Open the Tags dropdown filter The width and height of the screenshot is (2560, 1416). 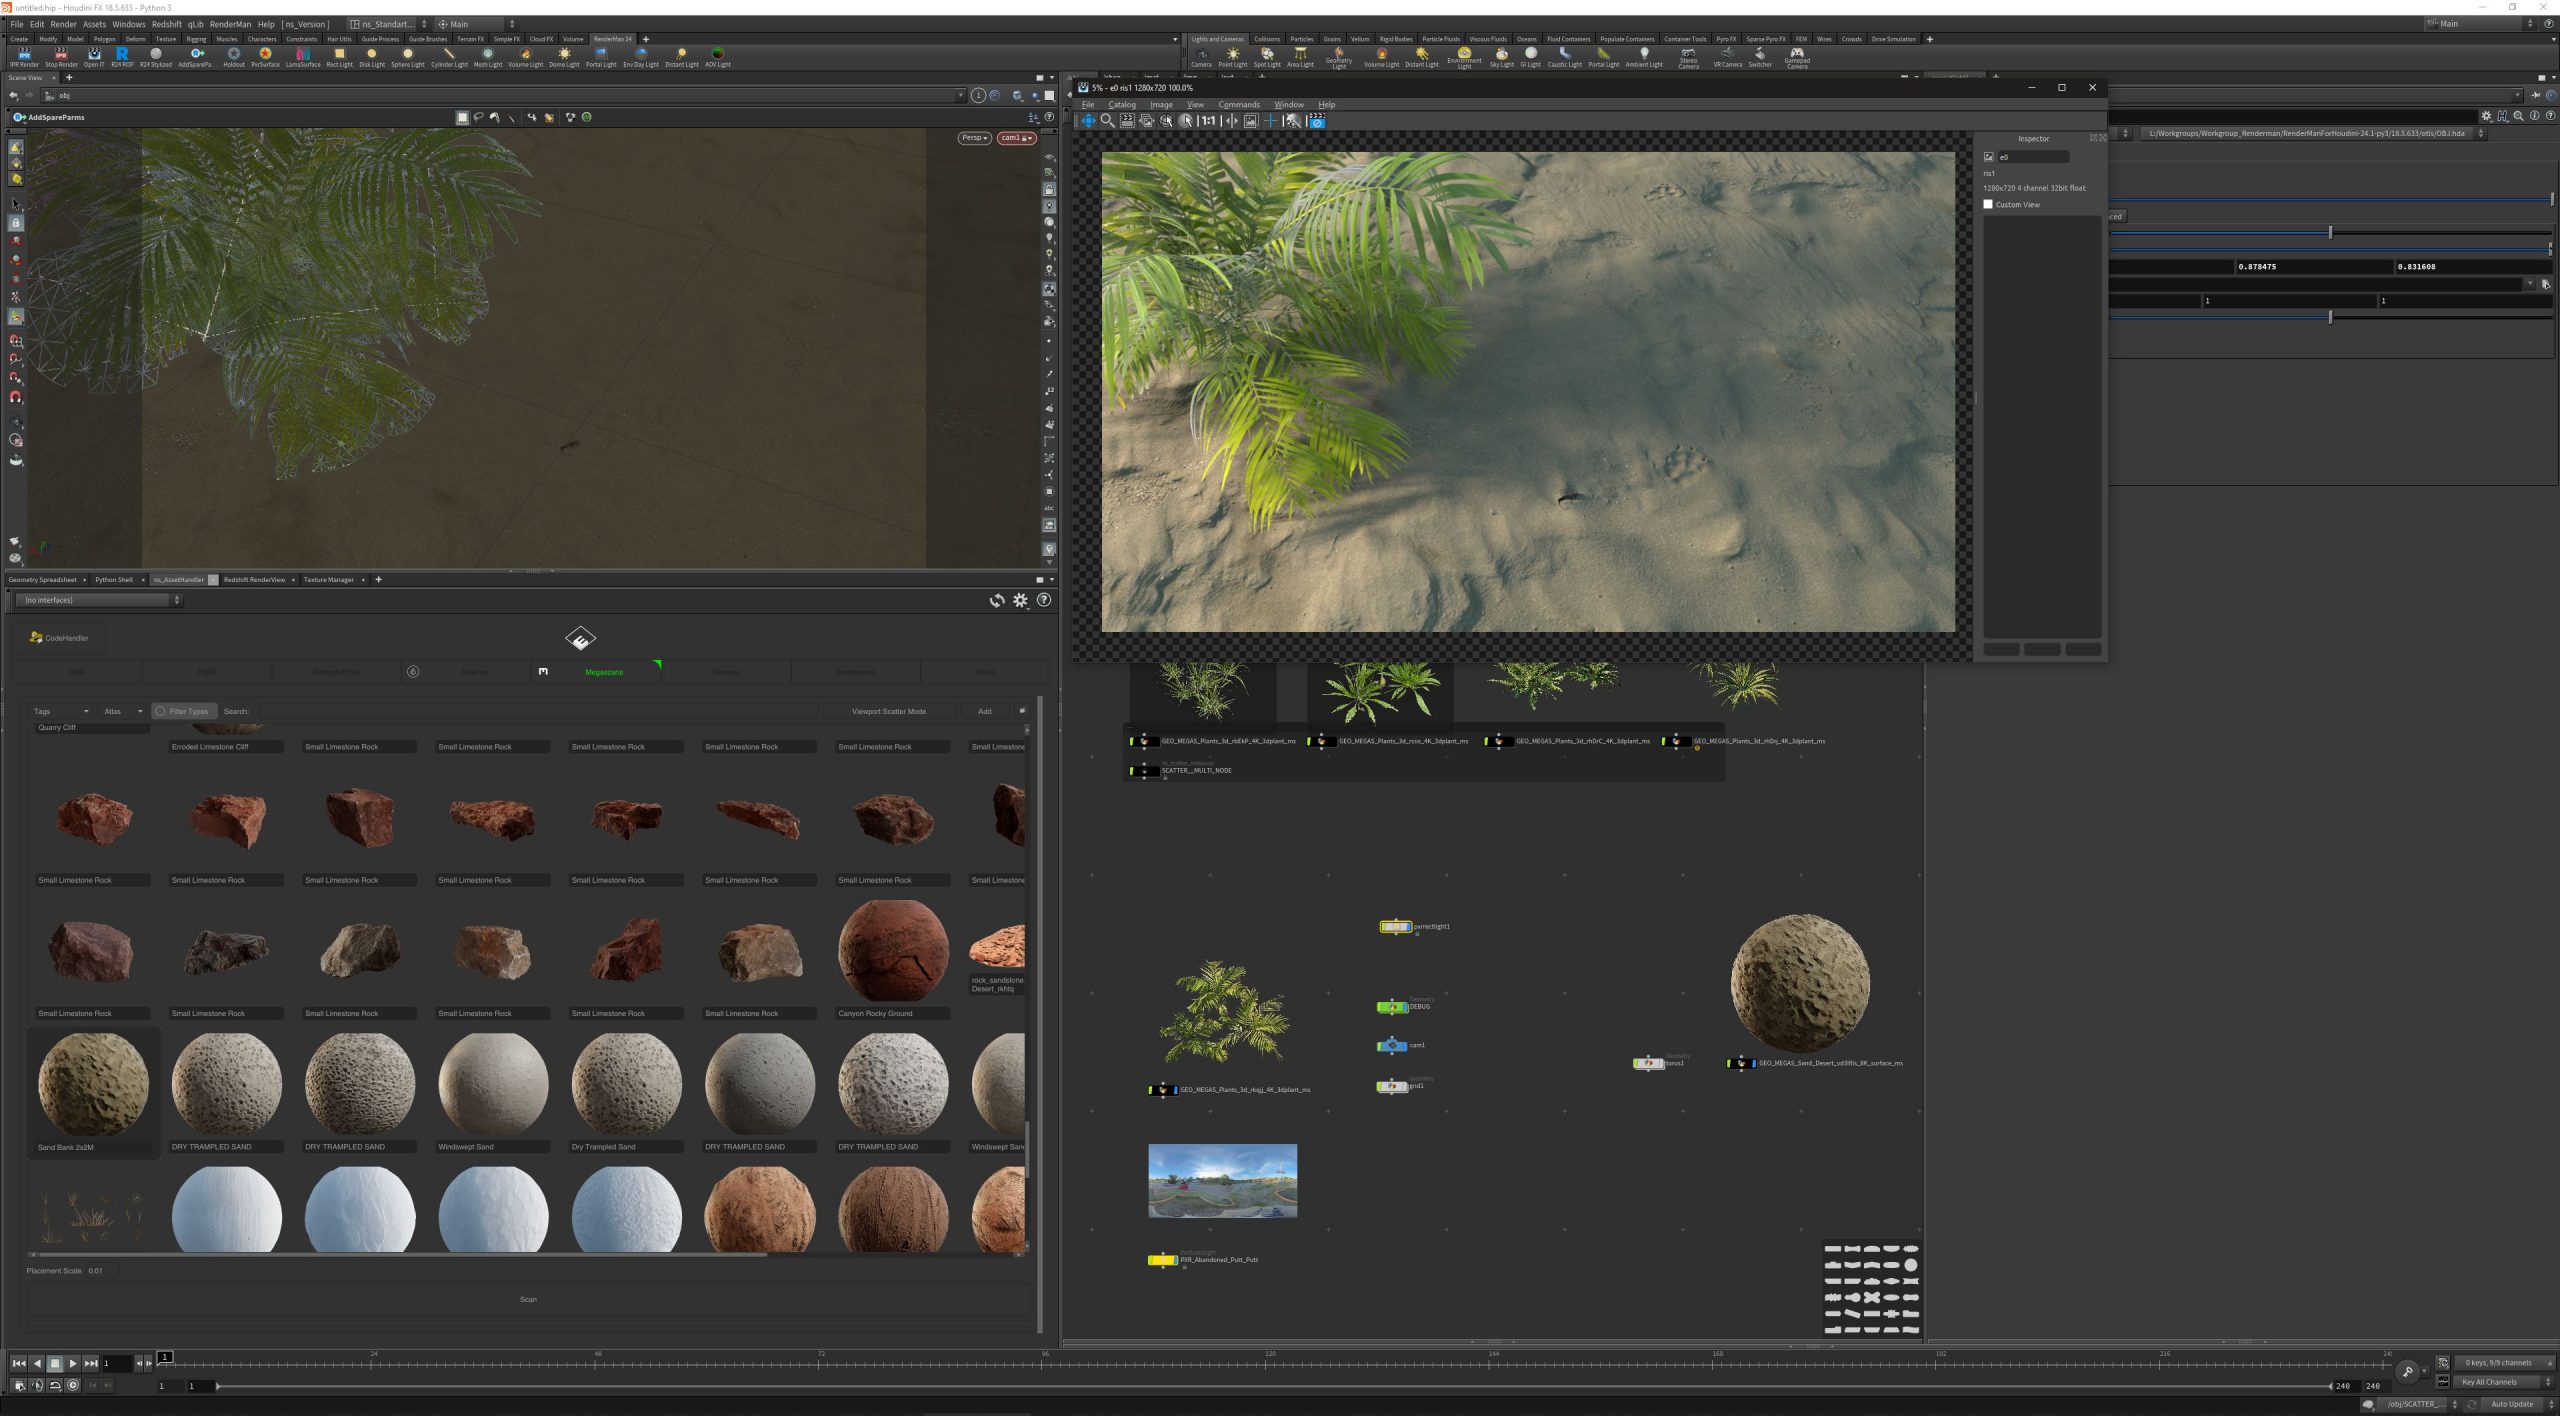61,711
